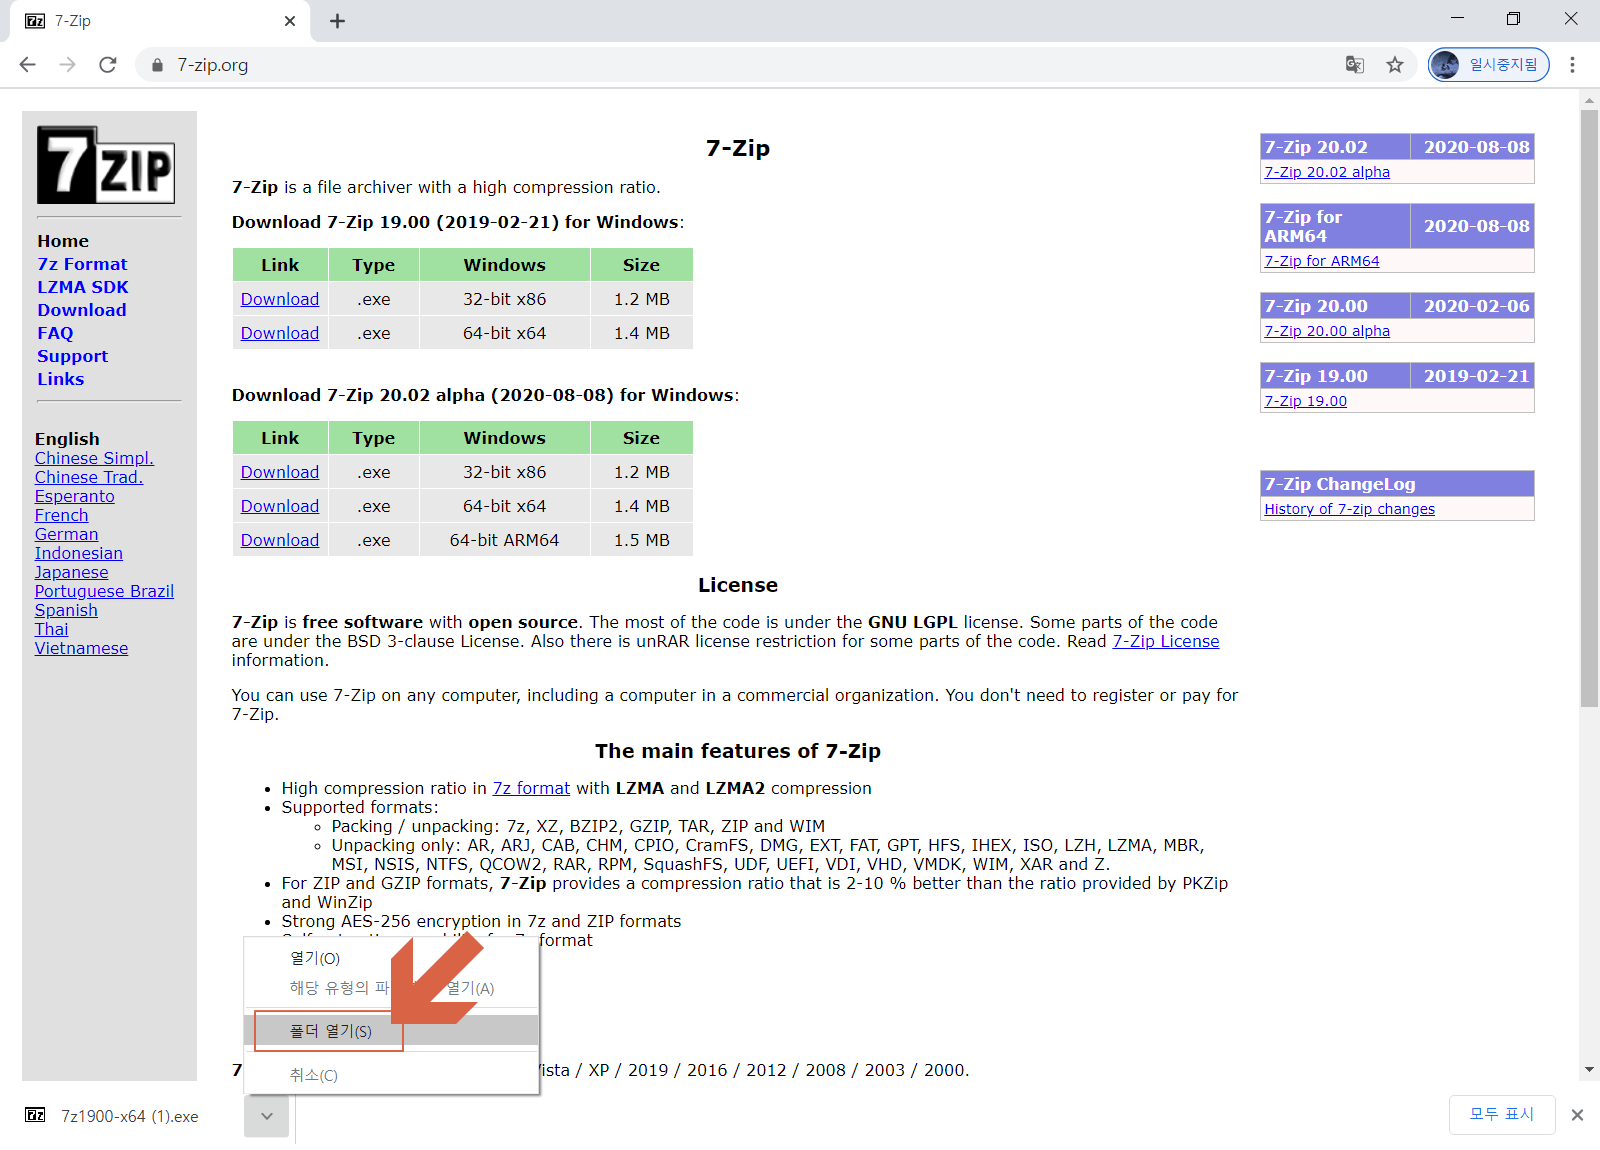Close the downloads bar
The image size is (1600, 1150).
click(x=1577, y=1115)
